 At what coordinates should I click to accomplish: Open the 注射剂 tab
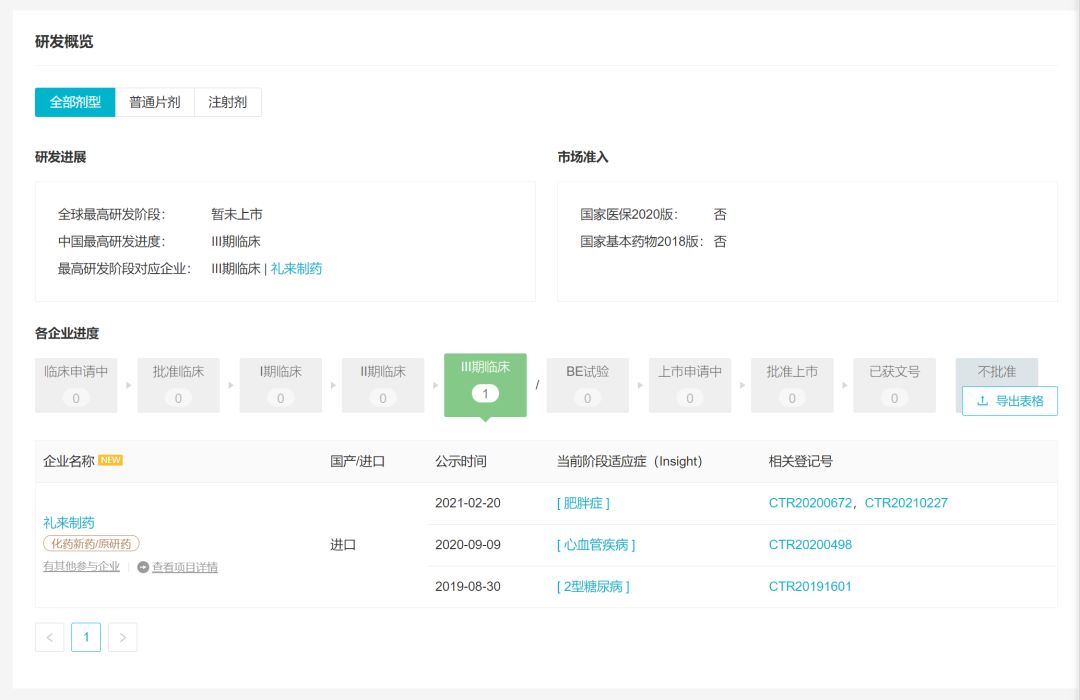point(228,102)
